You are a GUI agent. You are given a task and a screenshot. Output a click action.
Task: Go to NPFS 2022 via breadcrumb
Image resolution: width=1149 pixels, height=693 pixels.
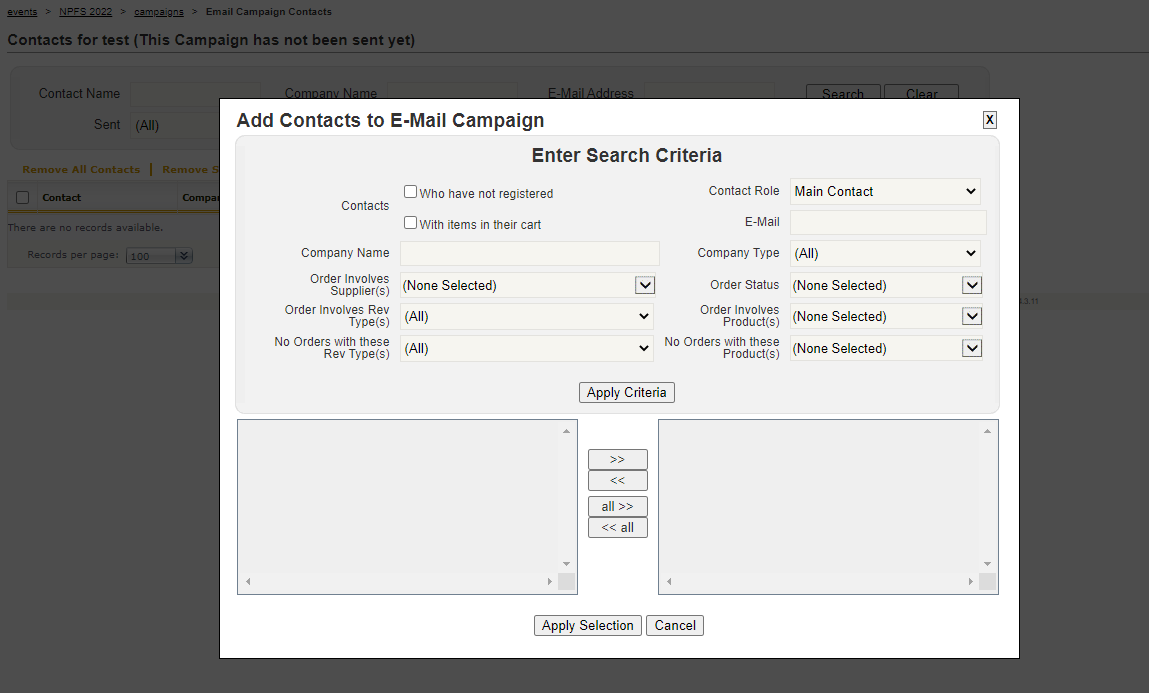[85, 12]
